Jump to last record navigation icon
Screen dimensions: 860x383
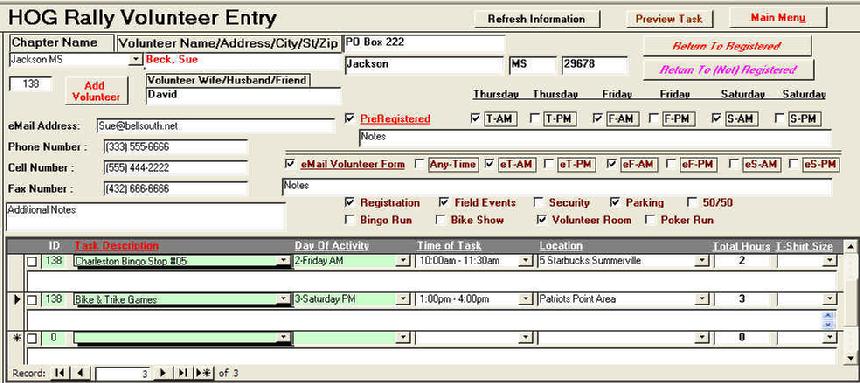pyautogui.click(x=183, y=373)
